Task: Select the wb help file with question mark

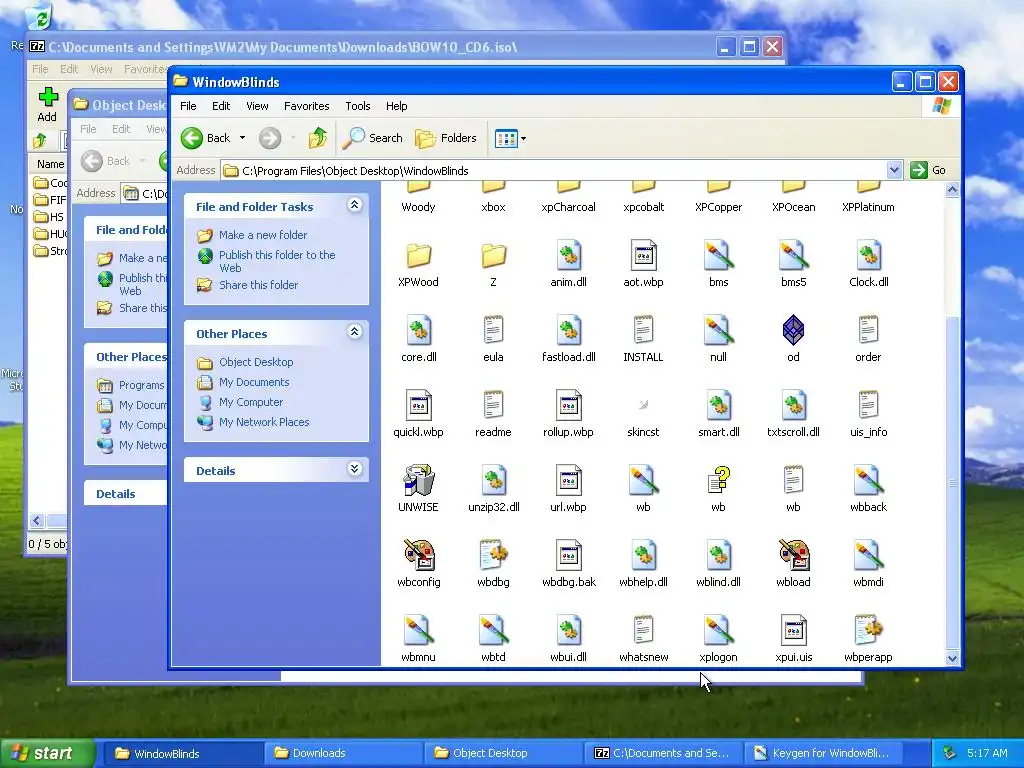Action: 718,481
